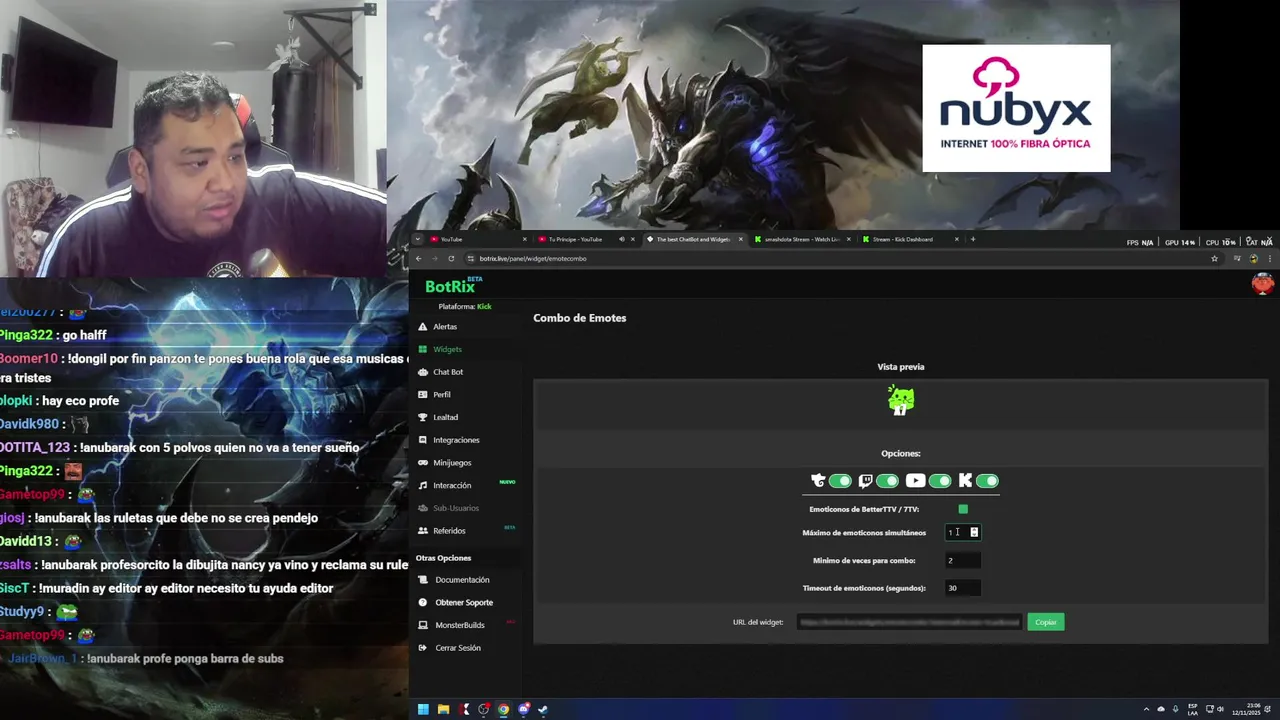The height and width of the screenshot is (720, 1280).
Task: Open Steam from the taskbar
Action: coord(543,710)
